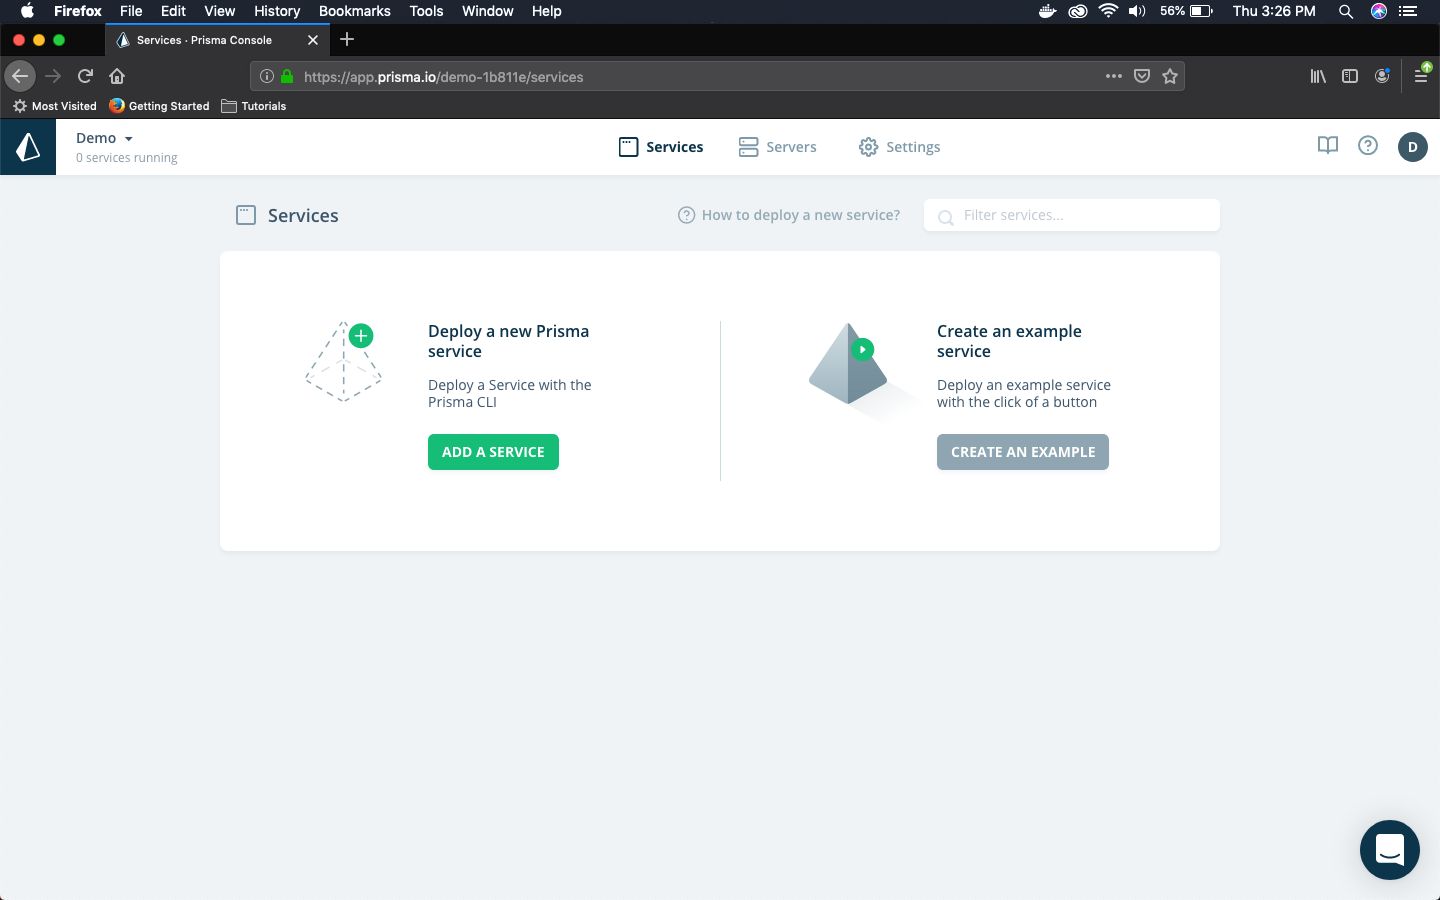Click the solid pyramid play icon
The image size is (1440, 900).
point(848,364)
